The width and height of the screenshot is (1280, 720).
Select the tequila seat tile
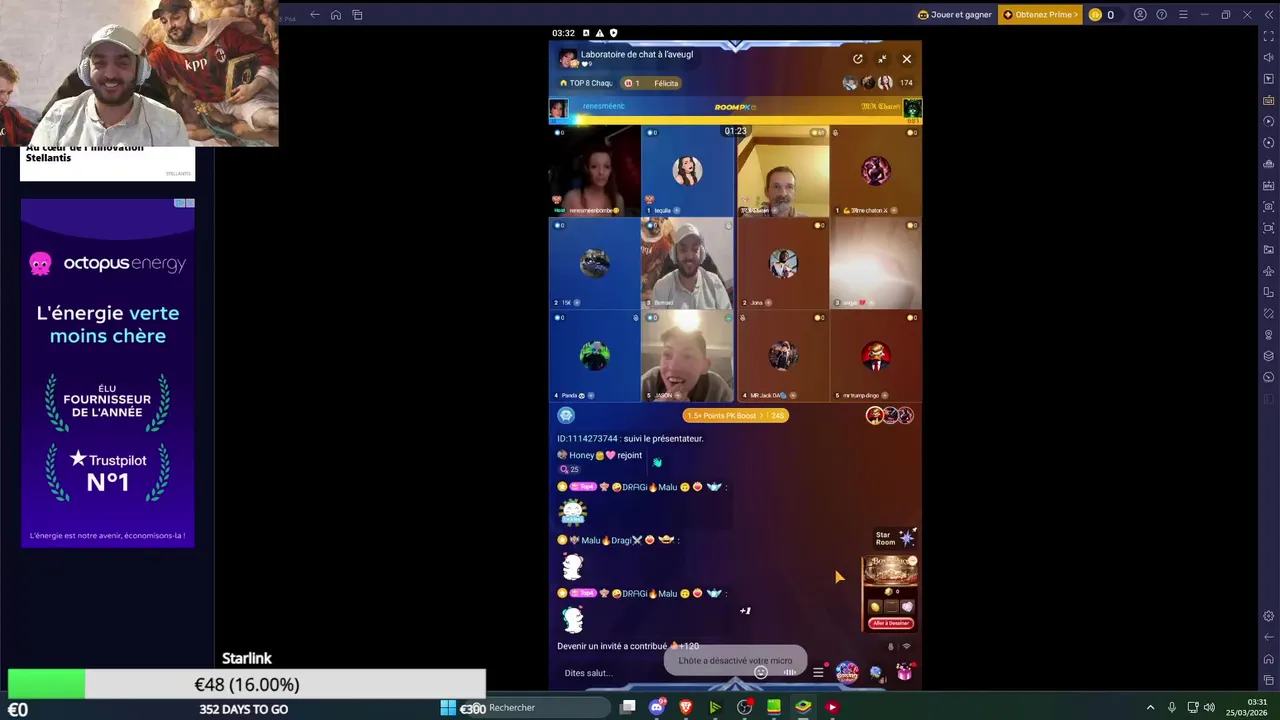click(x=687, y=171)
